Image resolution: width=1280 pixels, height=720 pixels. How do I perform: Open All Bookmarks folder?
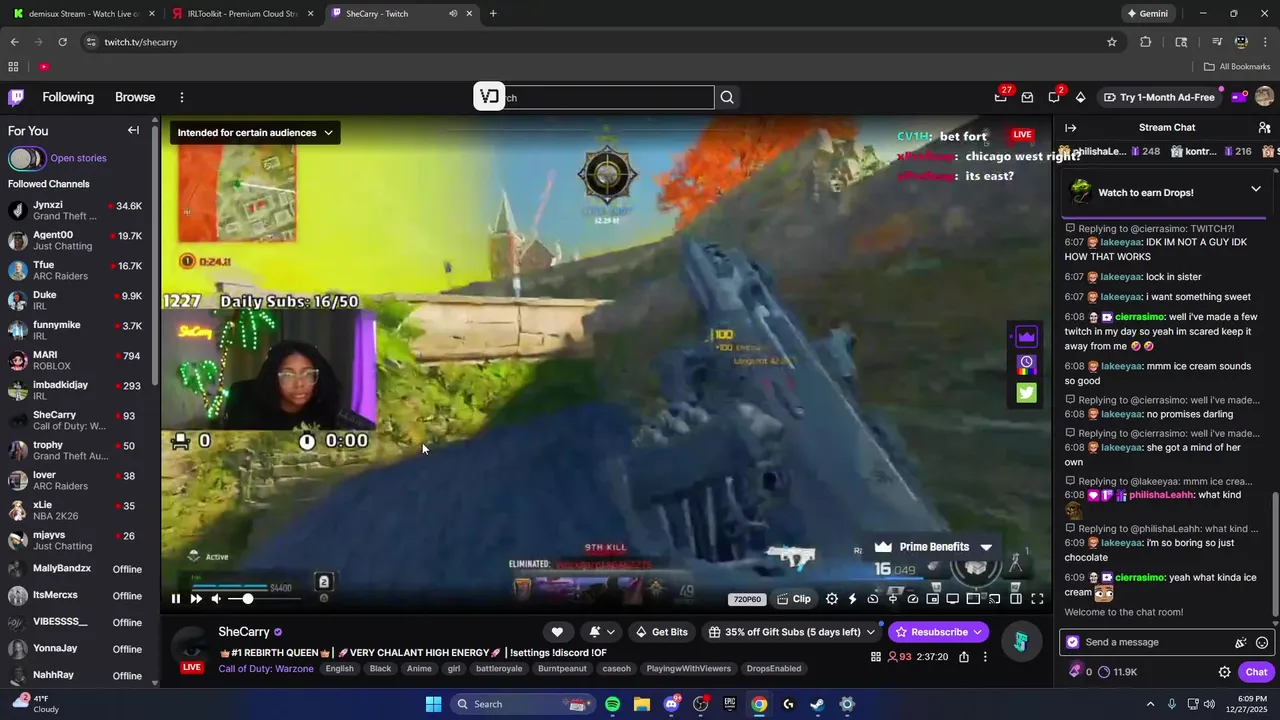pos(1237,67)
